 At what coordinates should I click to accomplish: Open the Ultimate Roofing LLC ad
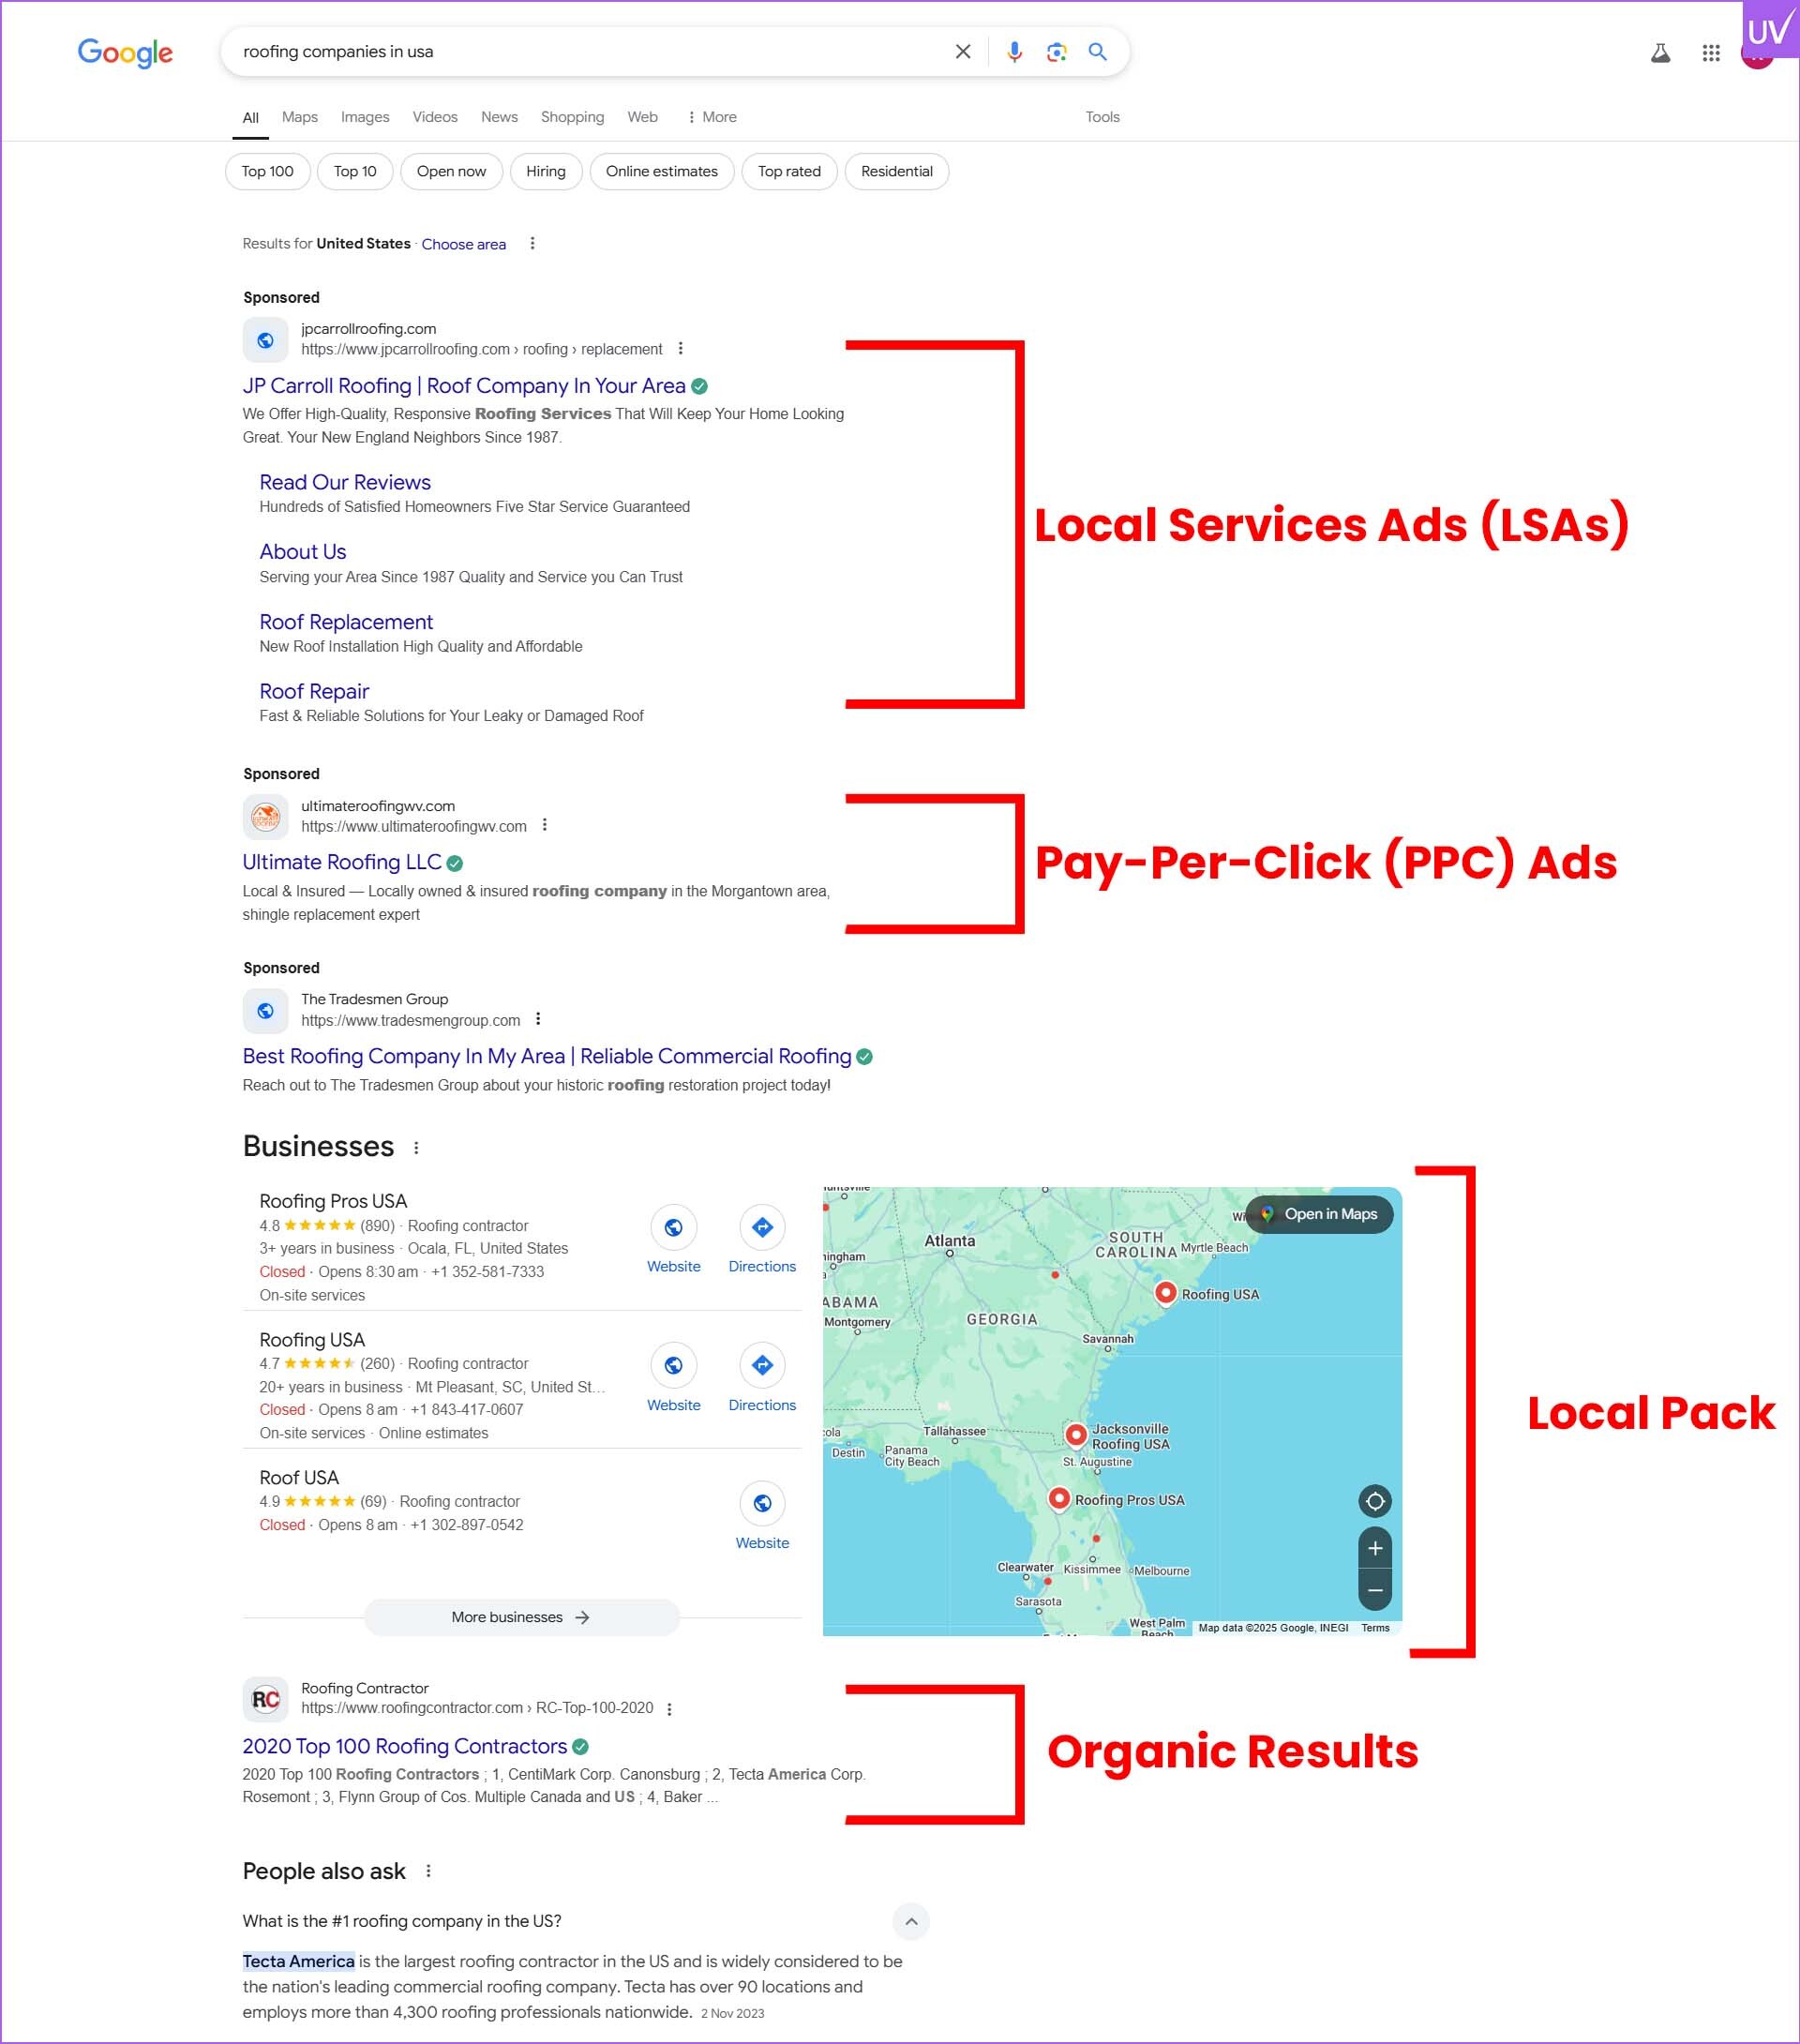342,862
